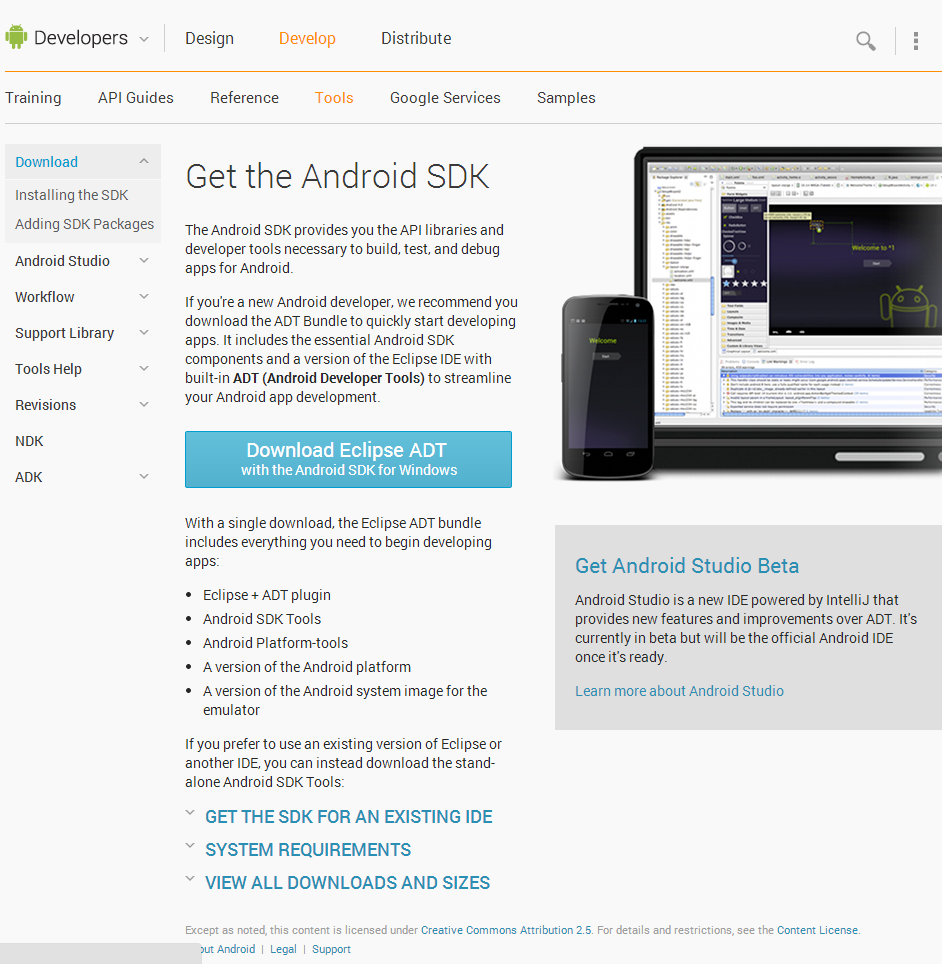Open the Support footer link
Screen dimensions: 942x964
tap(331, 949)
